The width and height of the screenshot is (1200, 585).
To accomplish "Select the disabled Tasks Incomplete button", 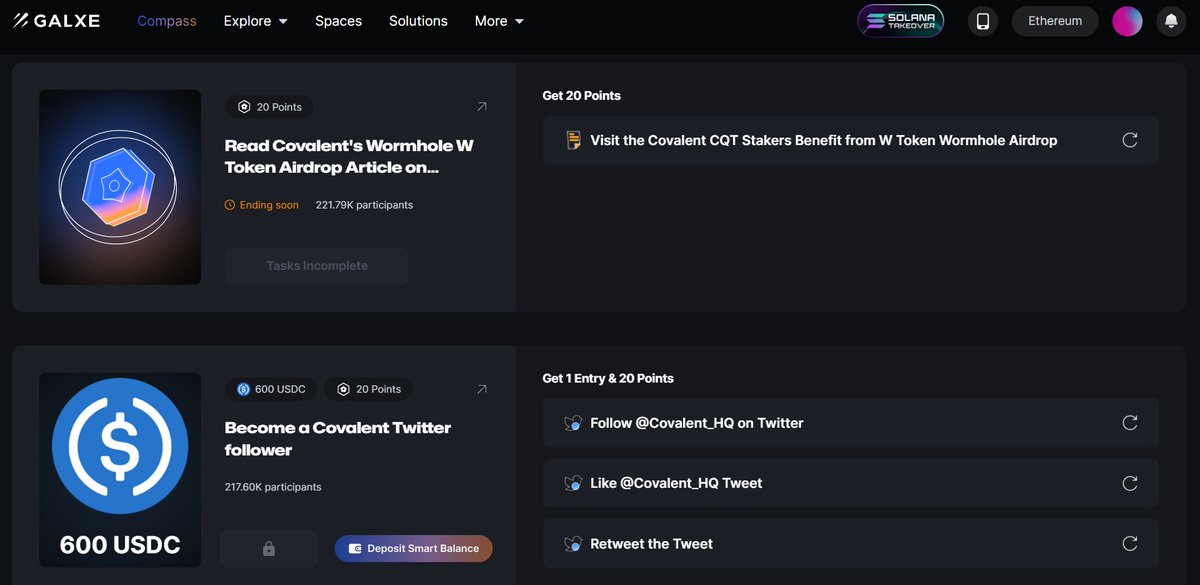I will [317, 266].
